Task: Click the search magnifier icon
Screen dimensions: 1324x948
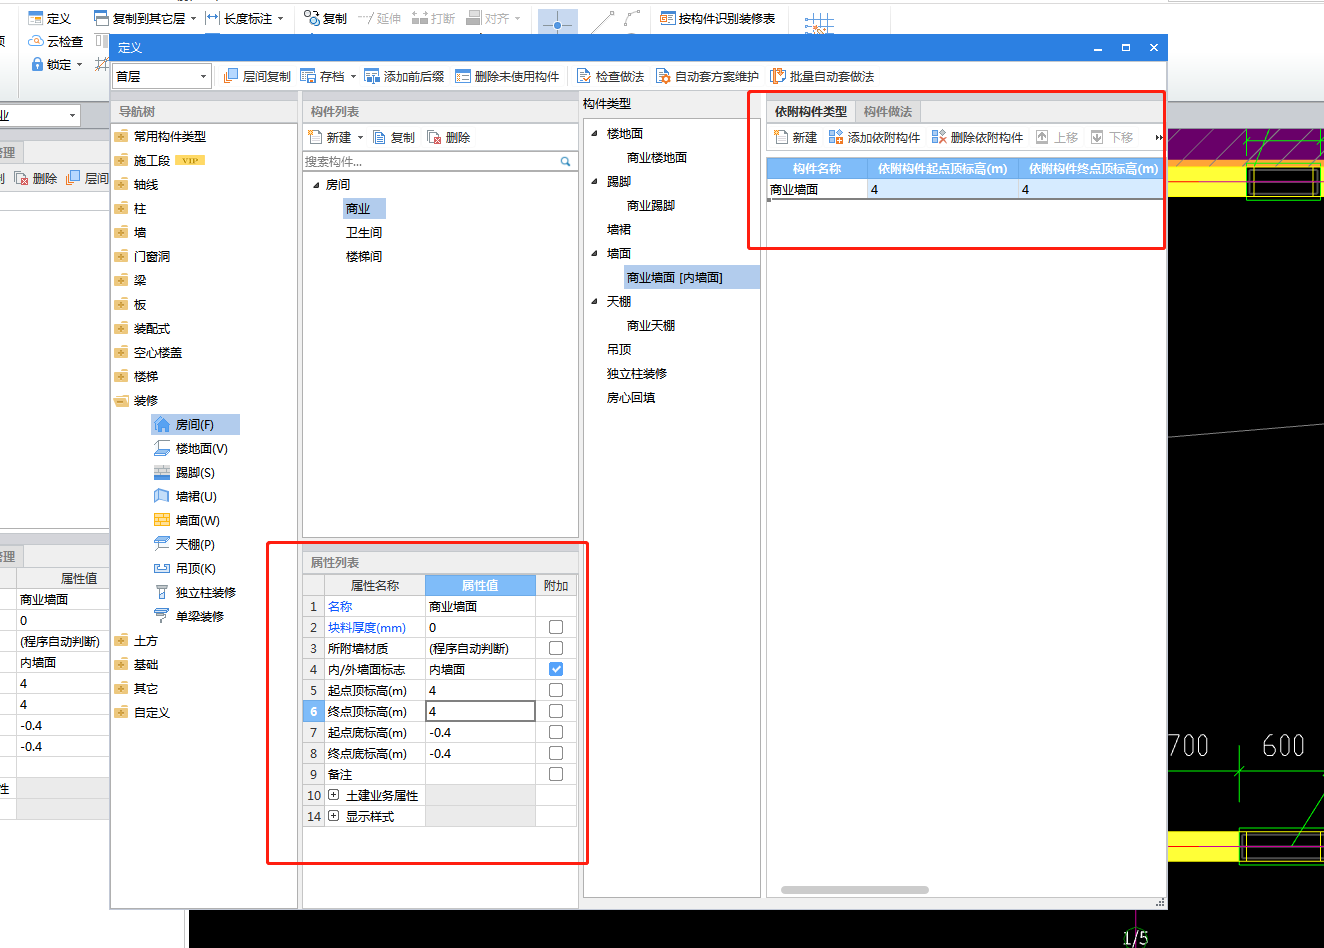Action: click(566, 161)
